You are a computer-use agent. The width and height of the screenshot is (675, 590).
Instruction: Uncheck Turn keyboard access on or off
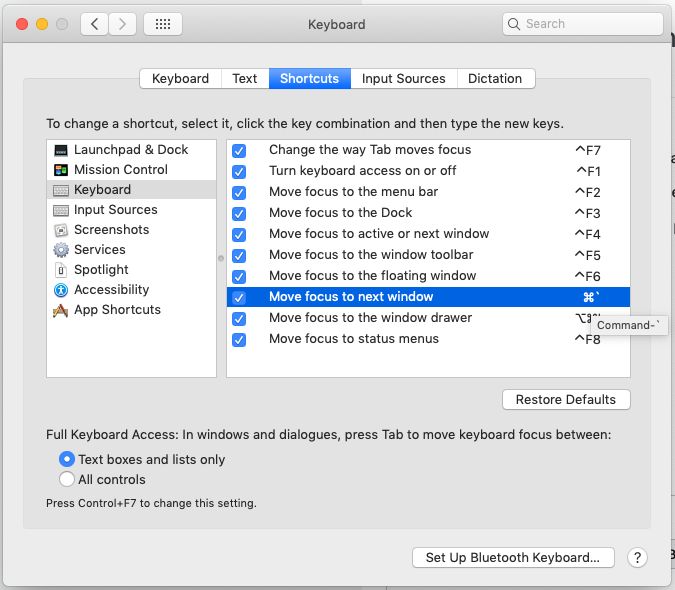[239, 172]
